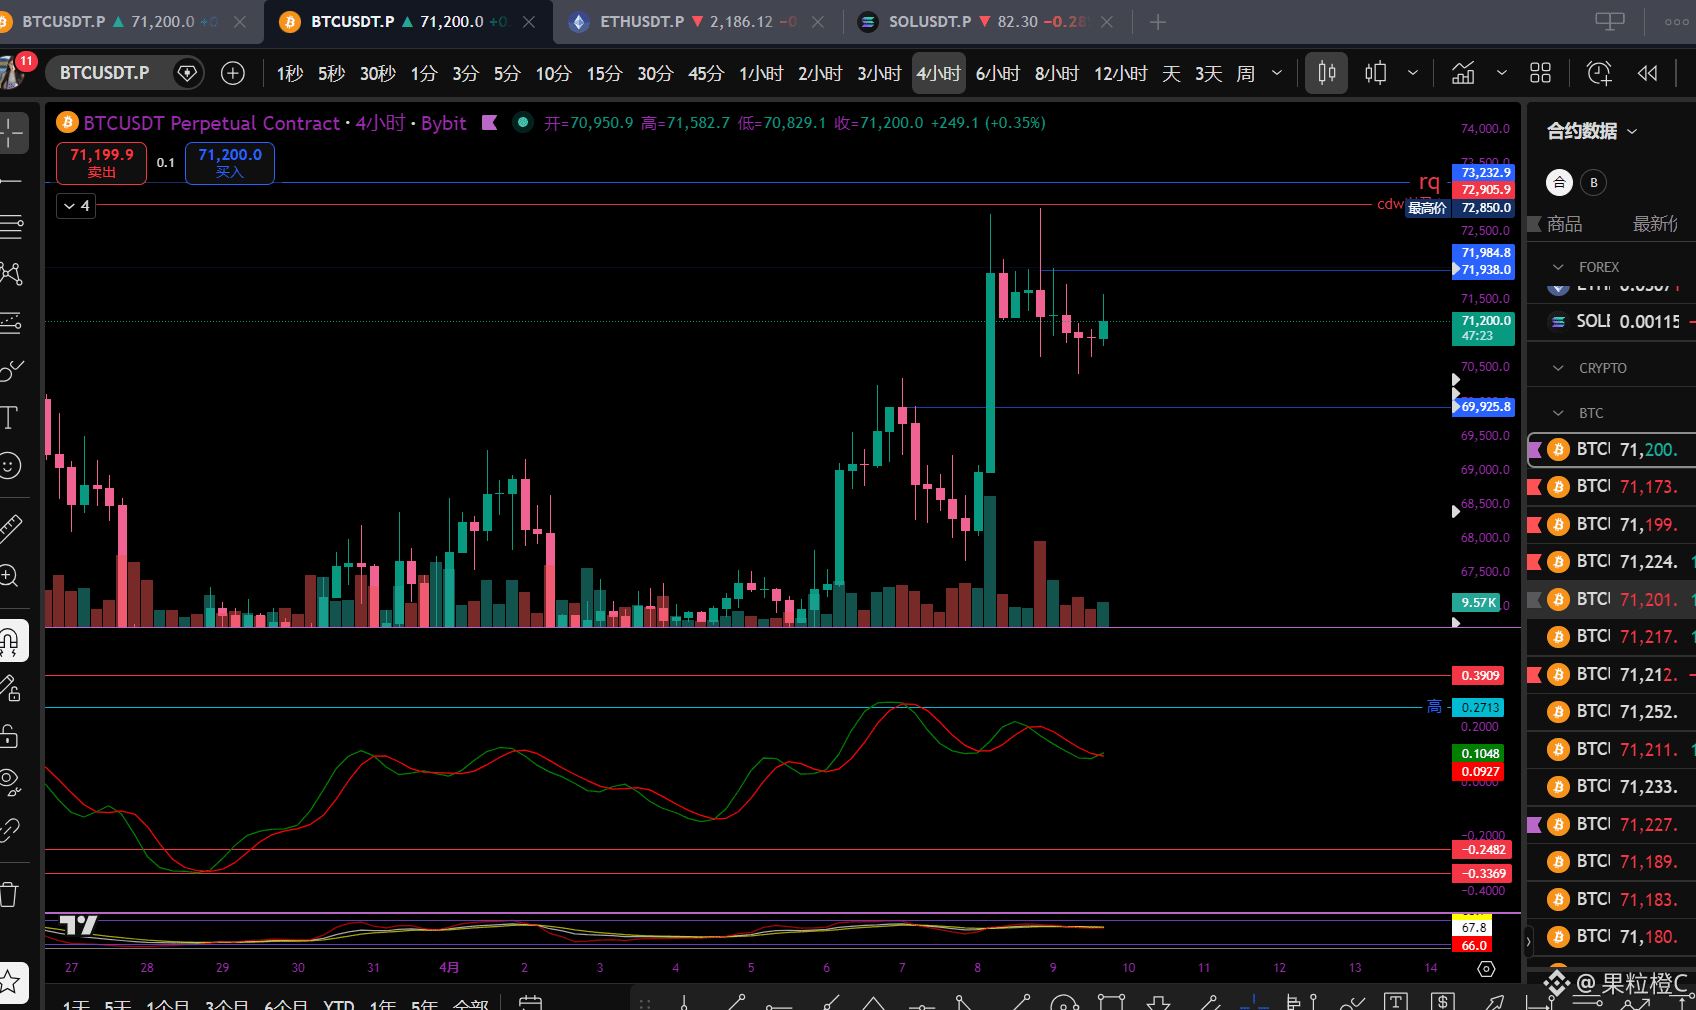
Task: Click the replay rewind icon
Action: 1647,73
